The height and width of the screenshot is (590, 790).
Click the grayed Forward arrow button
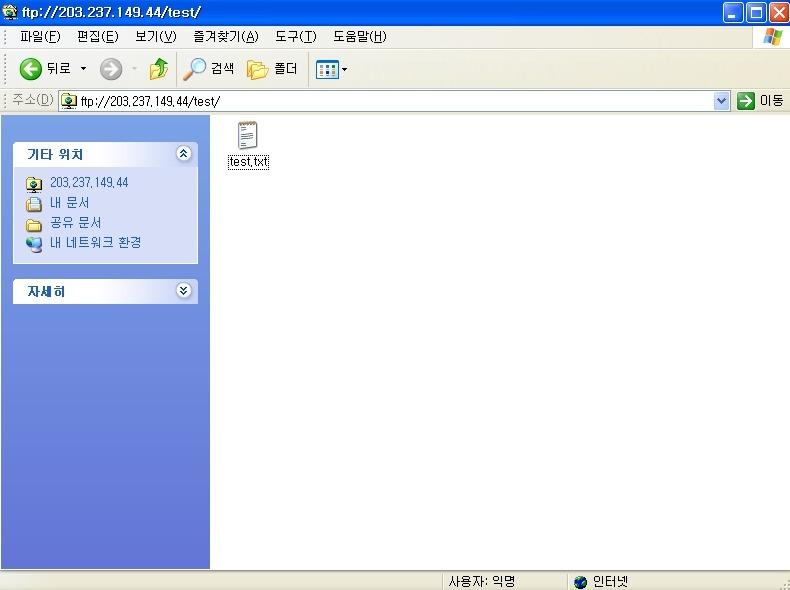(x=111, y=69)
